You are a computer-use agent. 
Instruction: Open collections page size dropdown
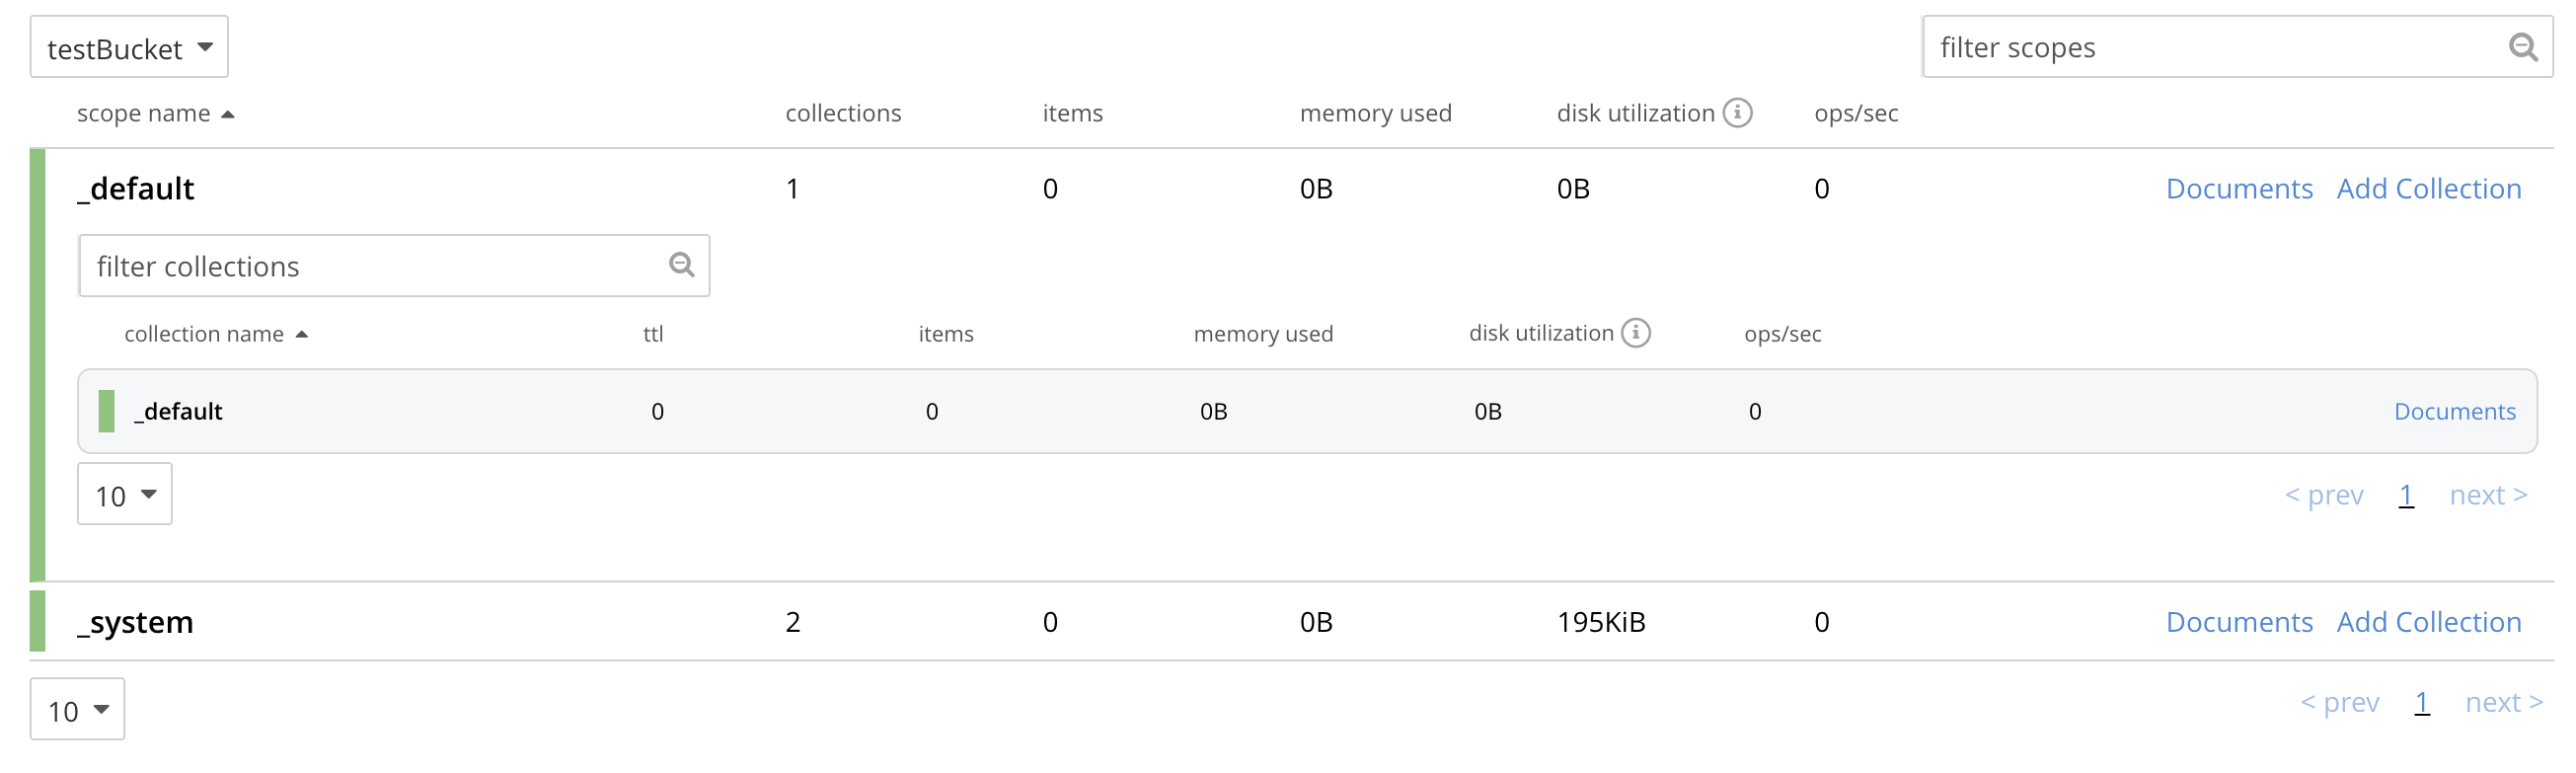click(x=125, y=495)
